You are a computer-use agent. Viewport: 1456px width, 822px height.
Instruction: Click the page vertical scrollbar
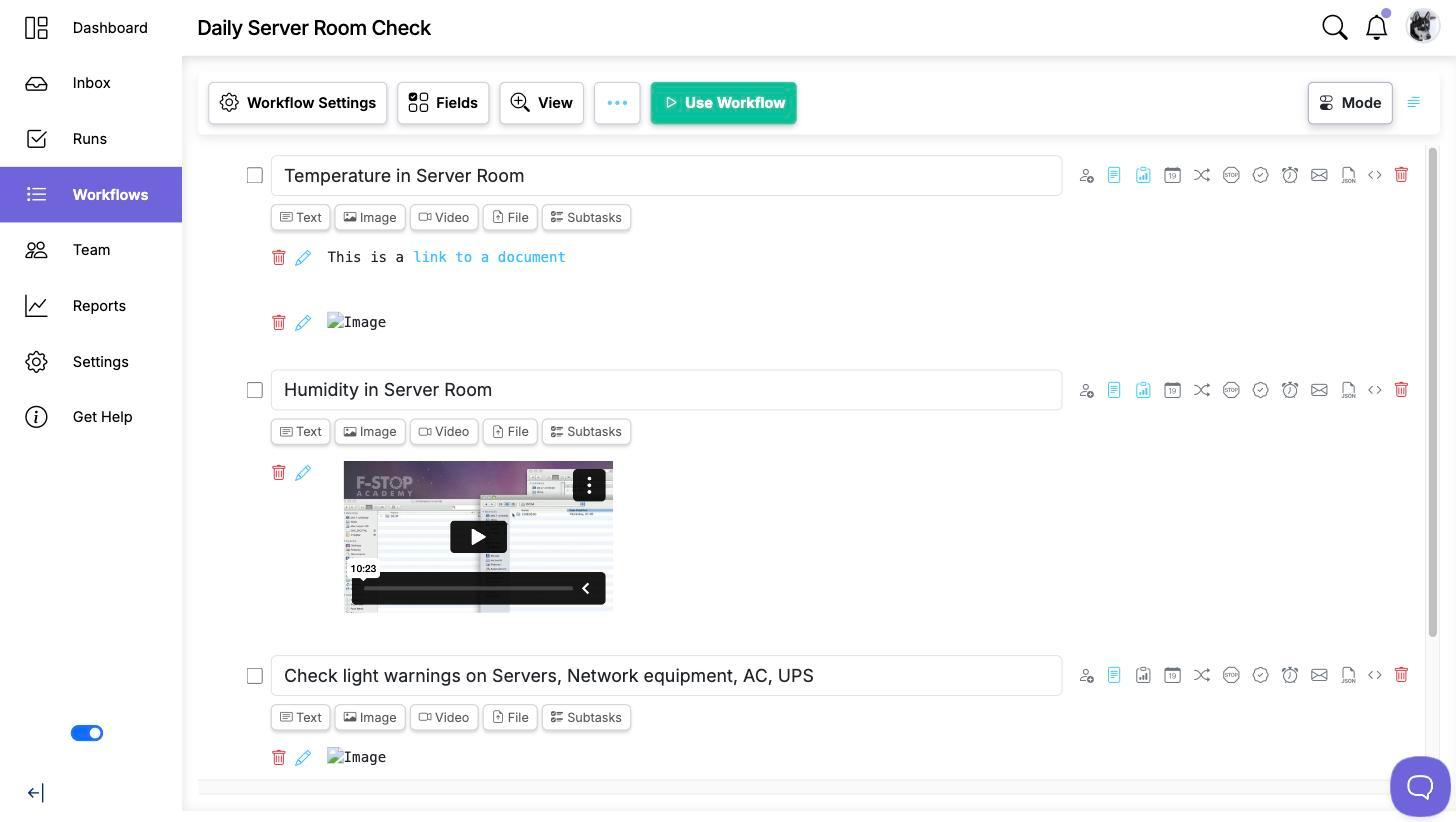pyautogui.click(x=1432, y=392)
